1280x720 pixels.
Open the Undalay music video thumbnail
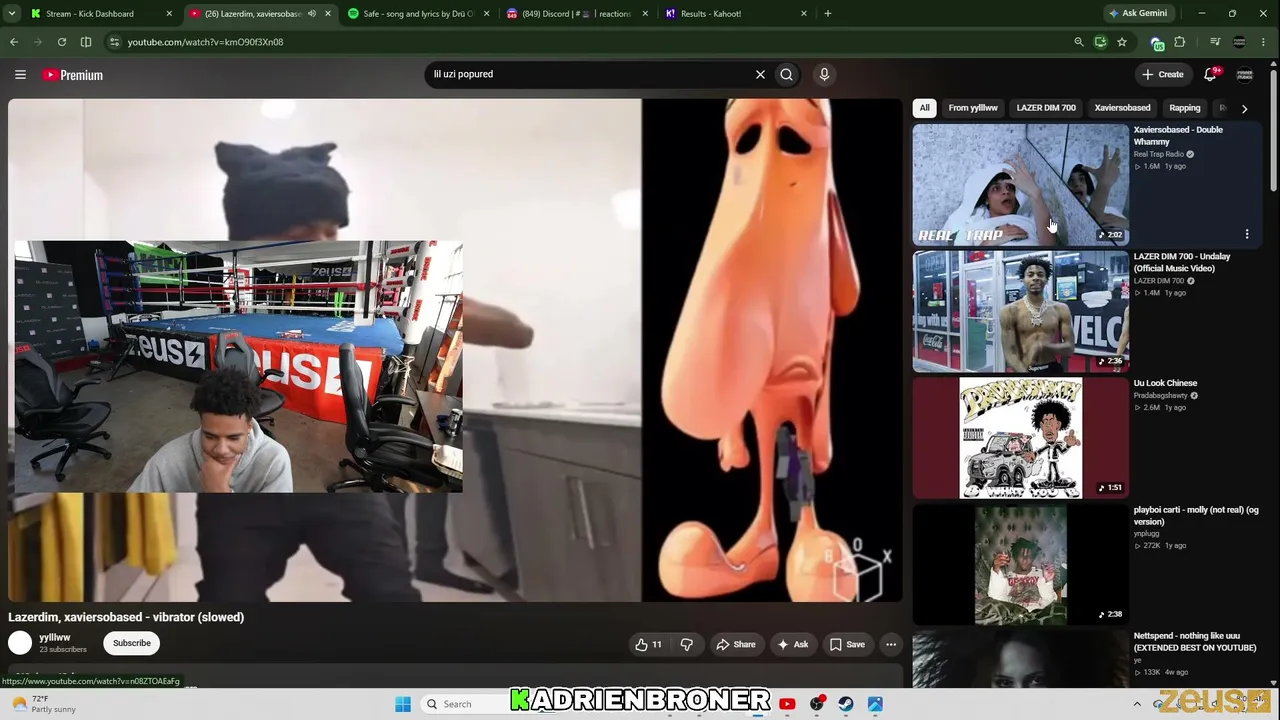point(1021,311)
